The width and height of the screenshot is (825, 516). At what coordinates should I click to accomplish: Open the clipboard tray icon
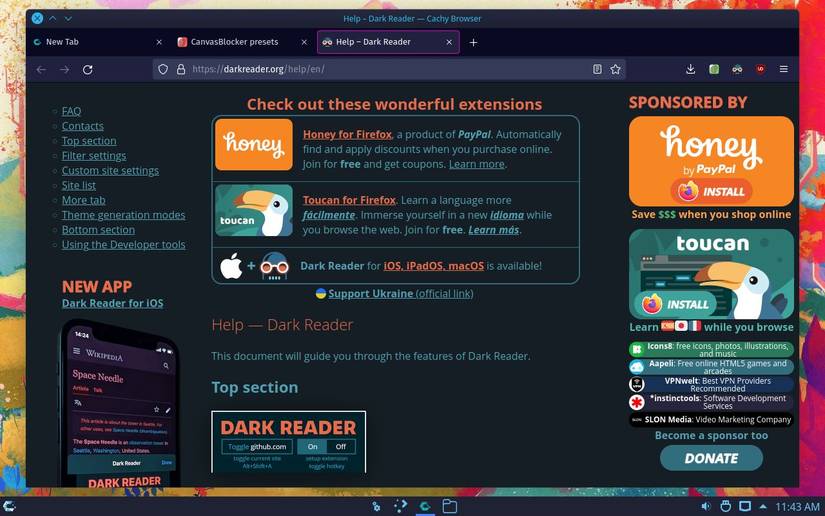tap(726, 507)
